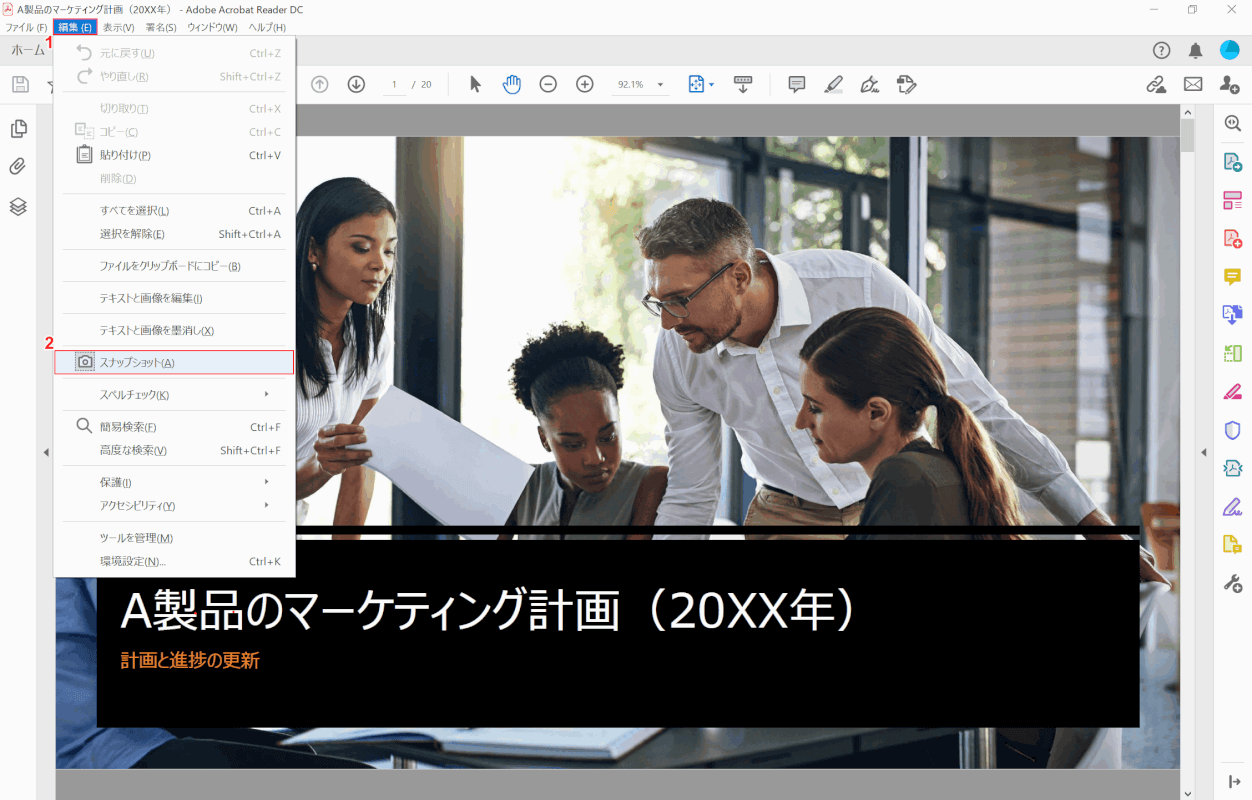Image resolution: width=1252 pixels, height=800 pixels.
Task: Click the attachments paperclip icon in left sidebar
Action: pyautogui.click(x=16, y=166)
